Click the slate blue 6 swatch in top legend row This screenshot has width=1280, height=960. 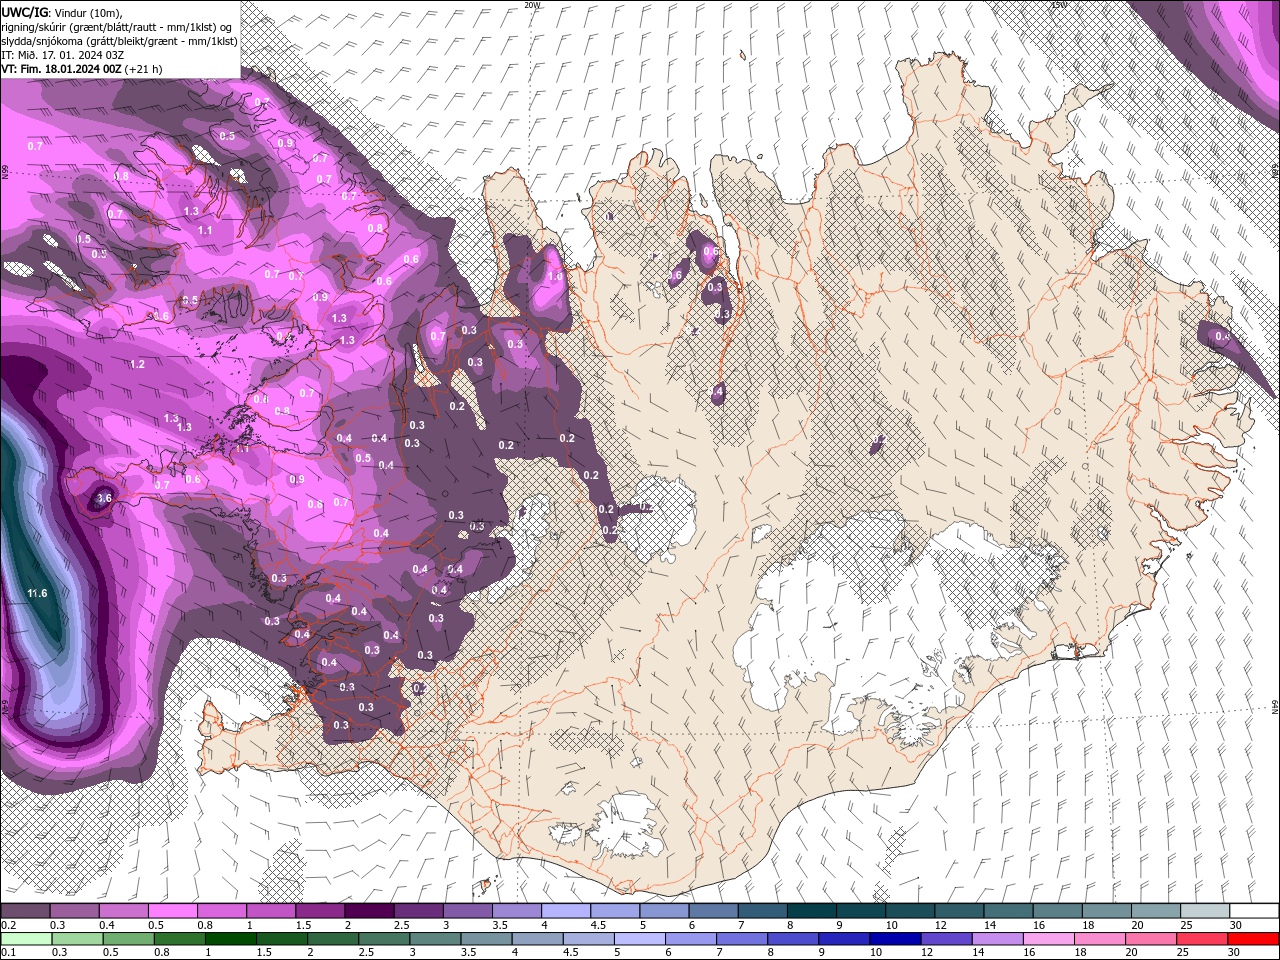pos(713,911)
